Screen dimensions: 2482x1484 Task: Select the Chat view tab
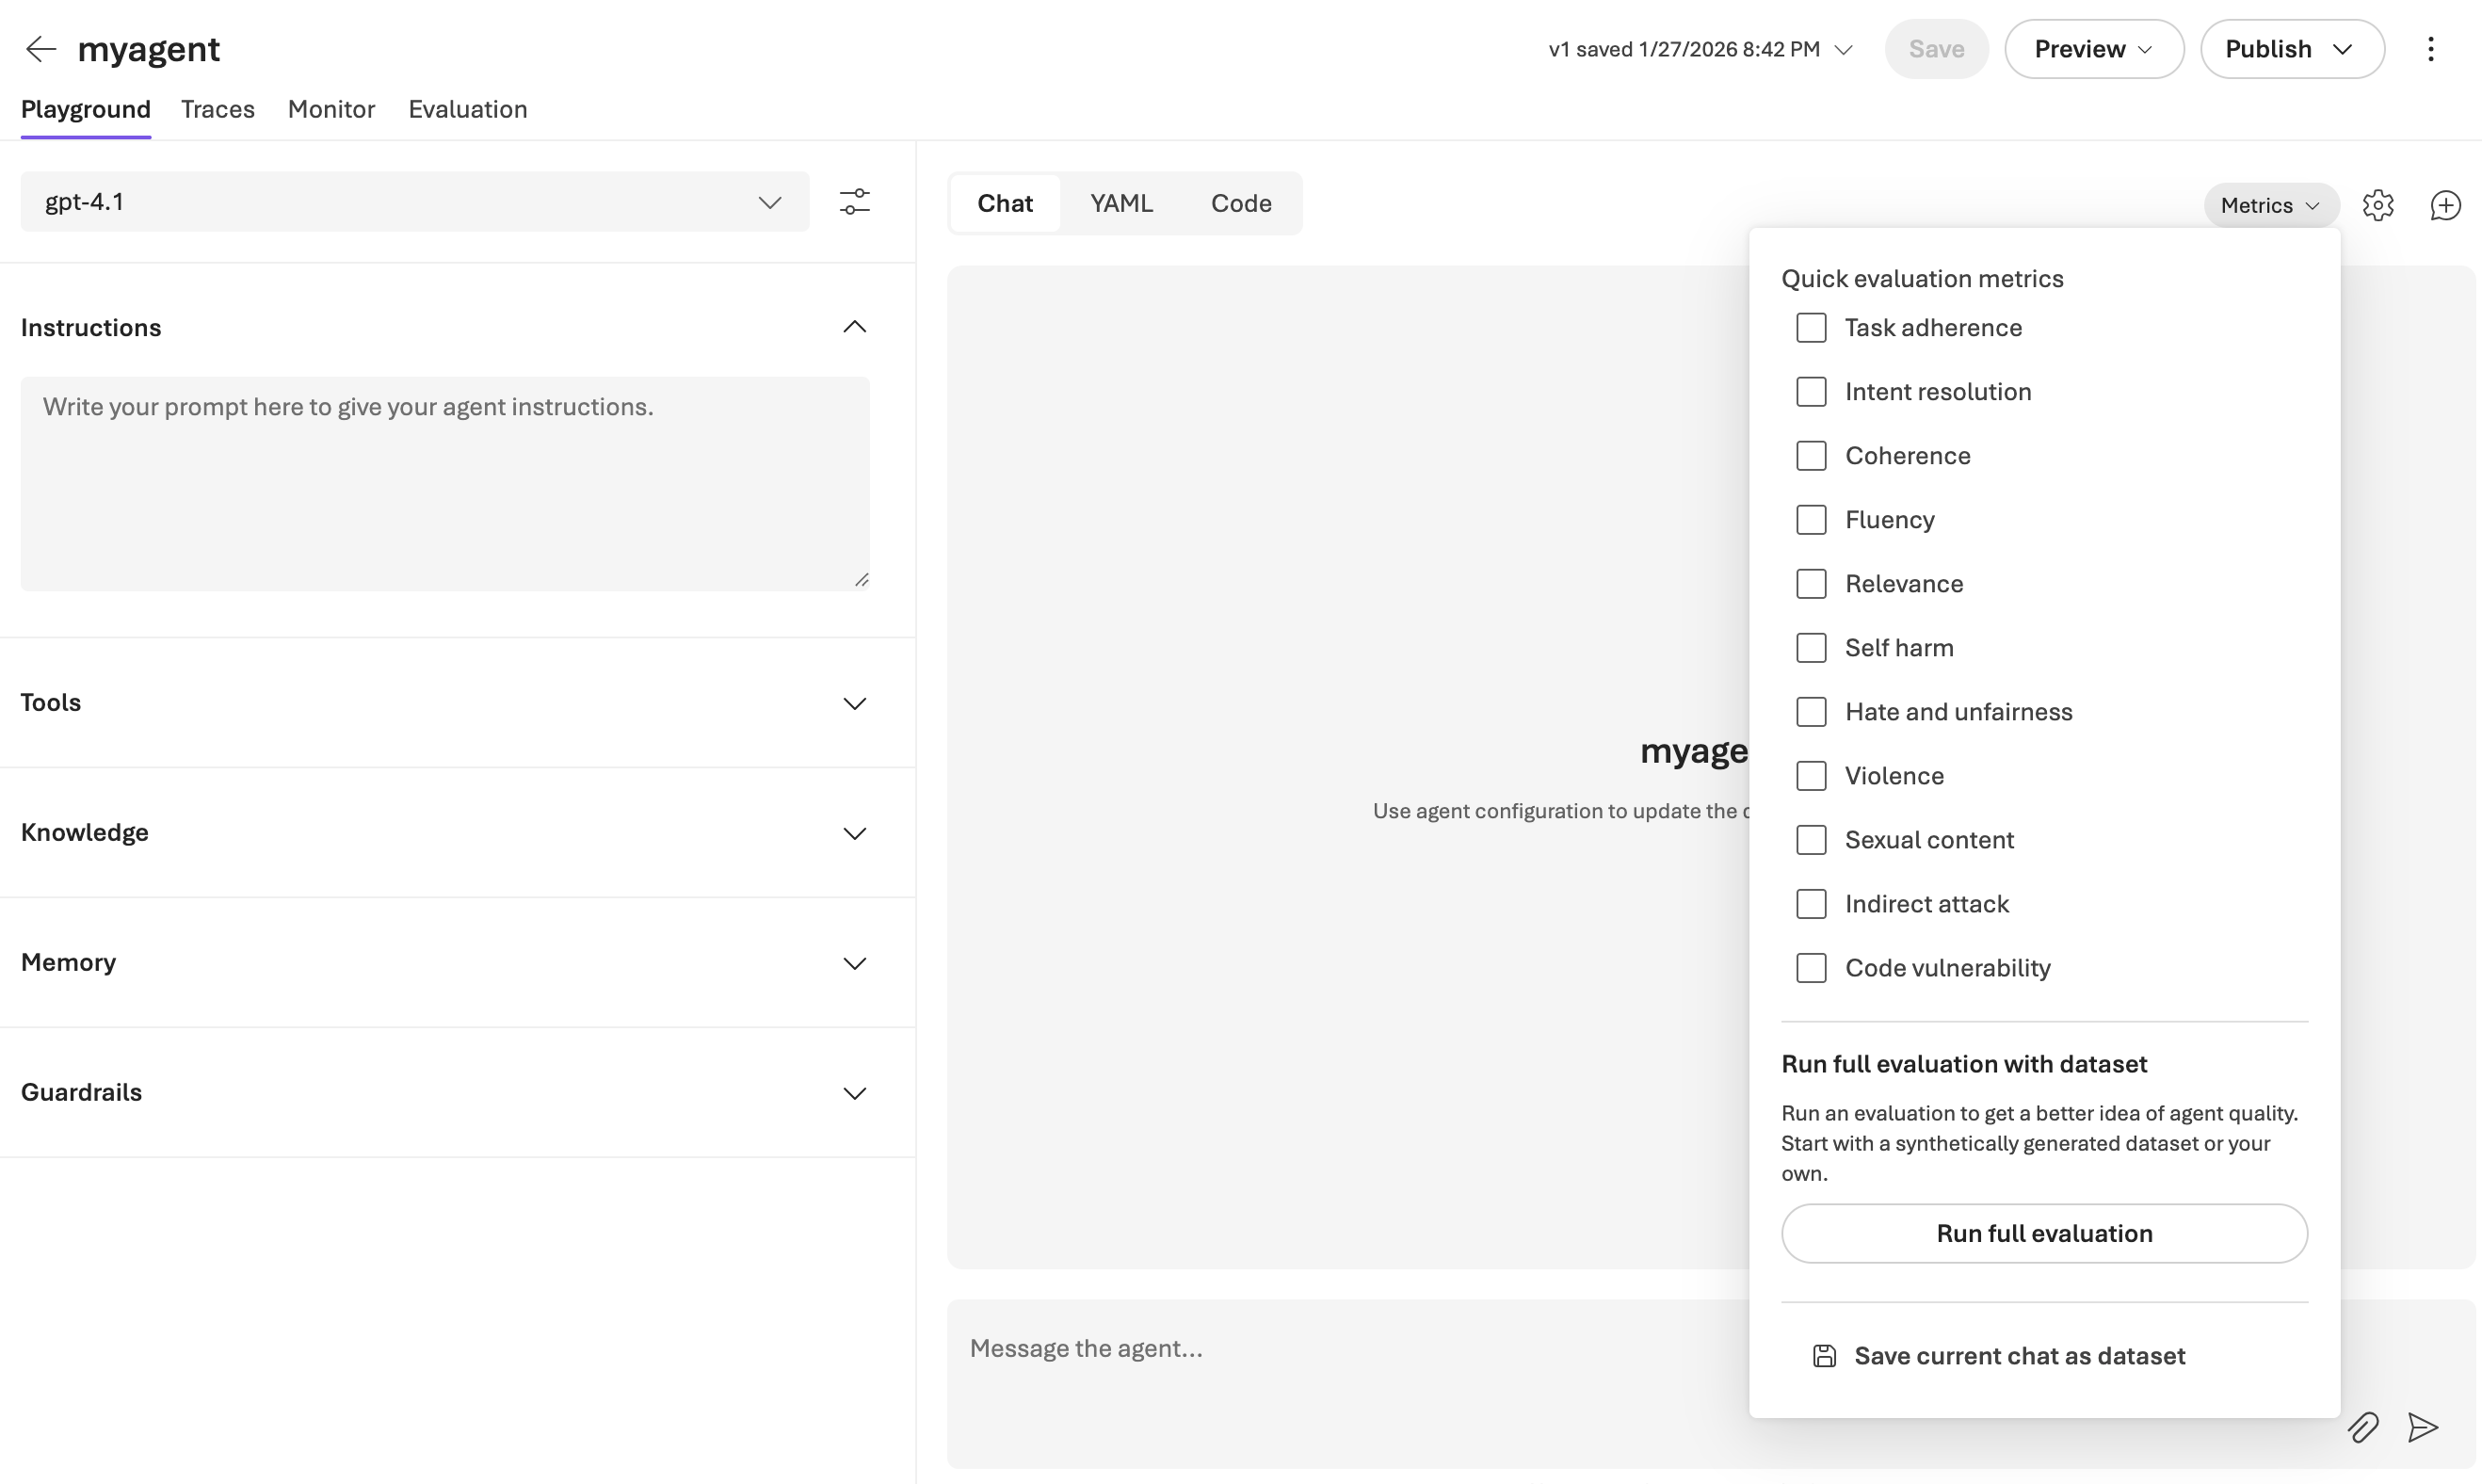(x=1005, y=203)
